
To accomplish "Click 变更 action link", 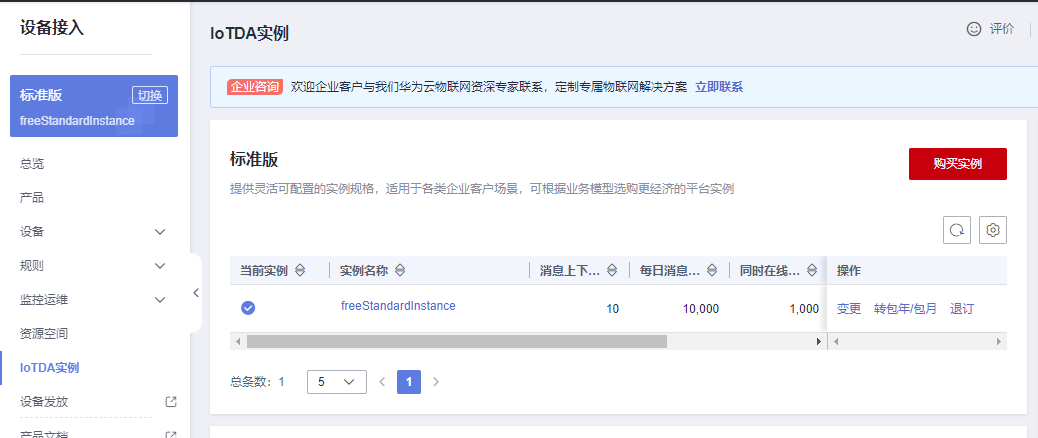I will tap(849, 308).
